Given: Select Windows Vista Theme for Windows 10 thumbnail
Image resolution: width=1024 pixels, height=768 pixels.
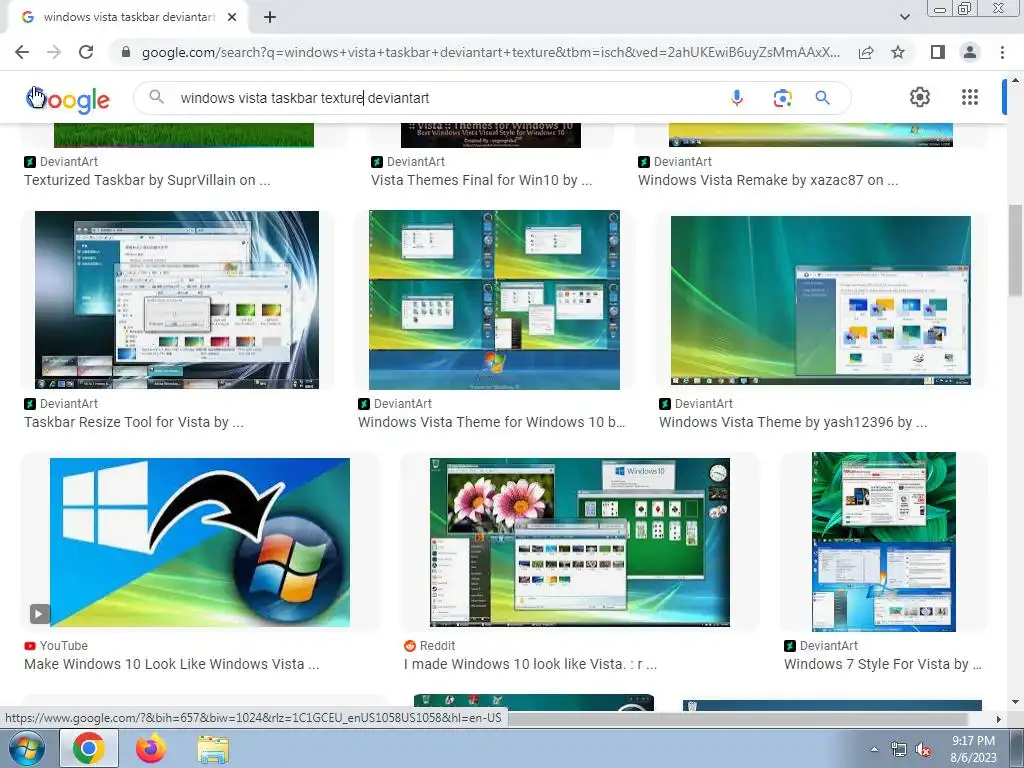Looking at the screenshot, I should [x=494, y=300].
